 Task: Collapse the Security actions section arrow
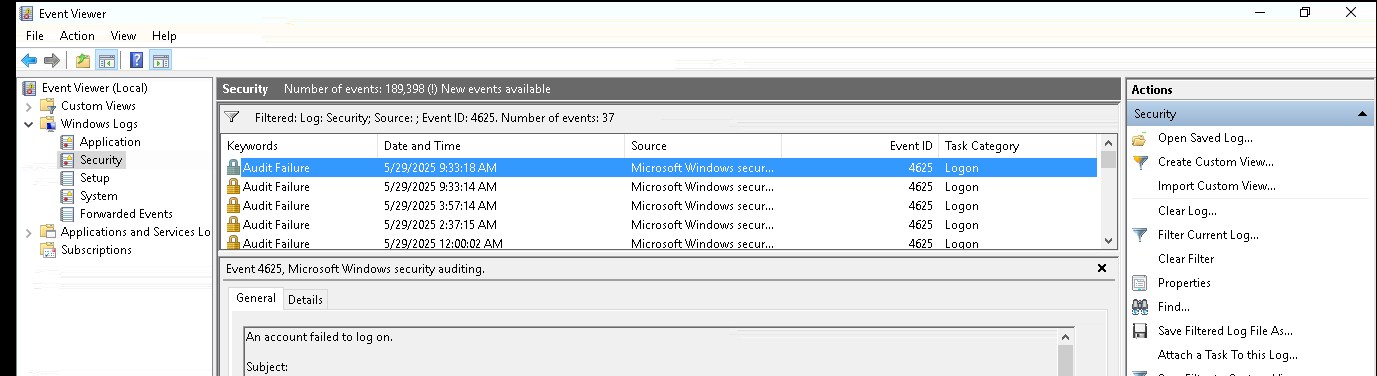coord(1362,114)
